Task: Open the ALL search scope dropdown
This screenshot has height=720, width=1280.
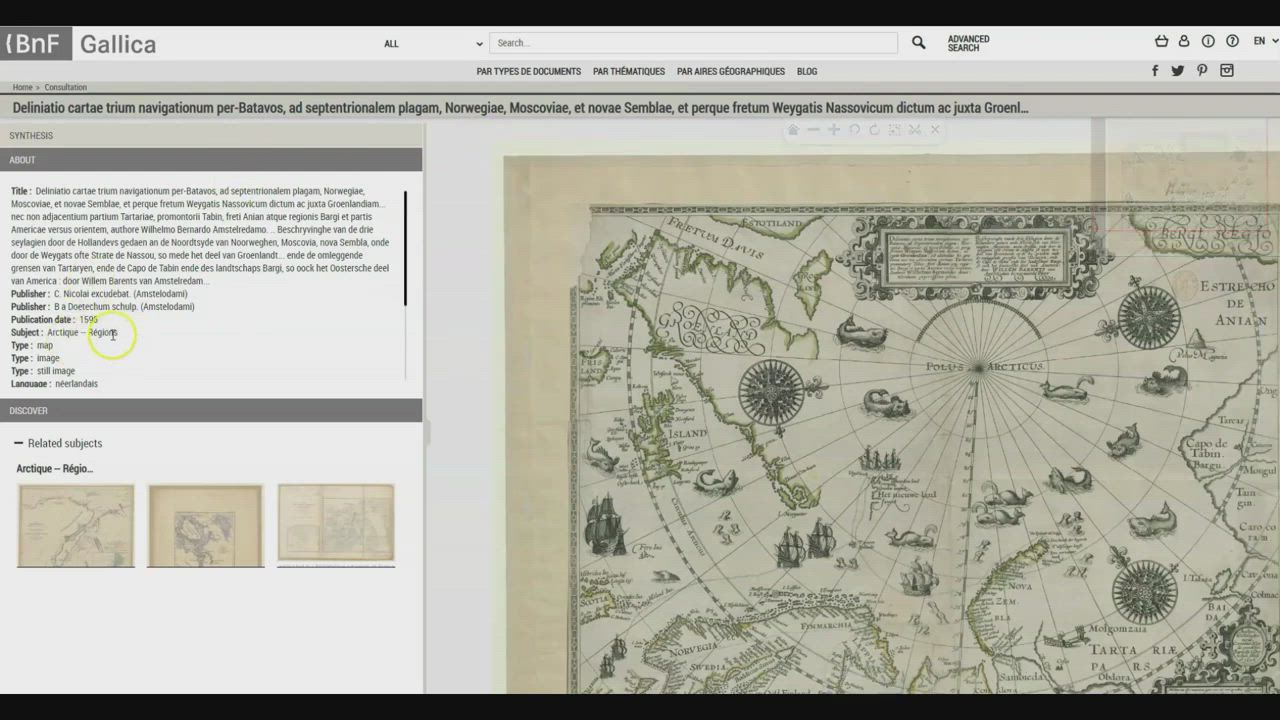Action: (432, 44)
